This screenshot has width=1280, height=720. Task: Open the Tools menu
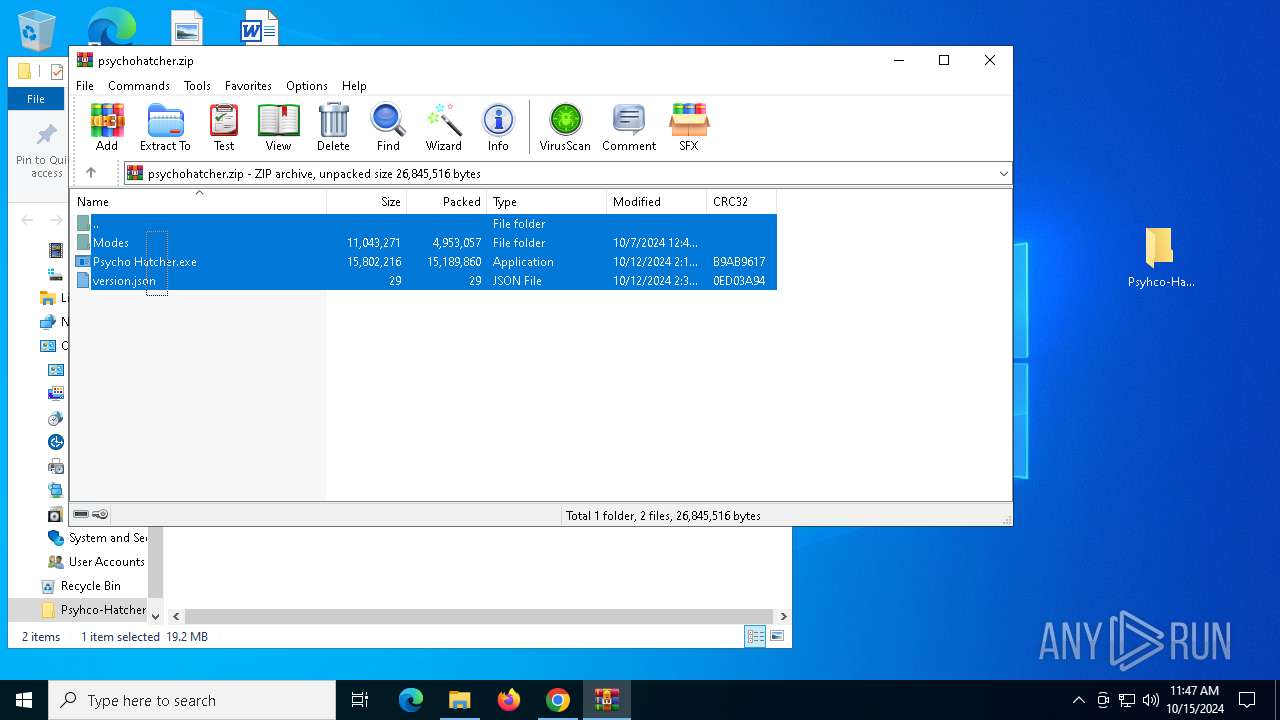pyautogui.click(x=197, y=86)
